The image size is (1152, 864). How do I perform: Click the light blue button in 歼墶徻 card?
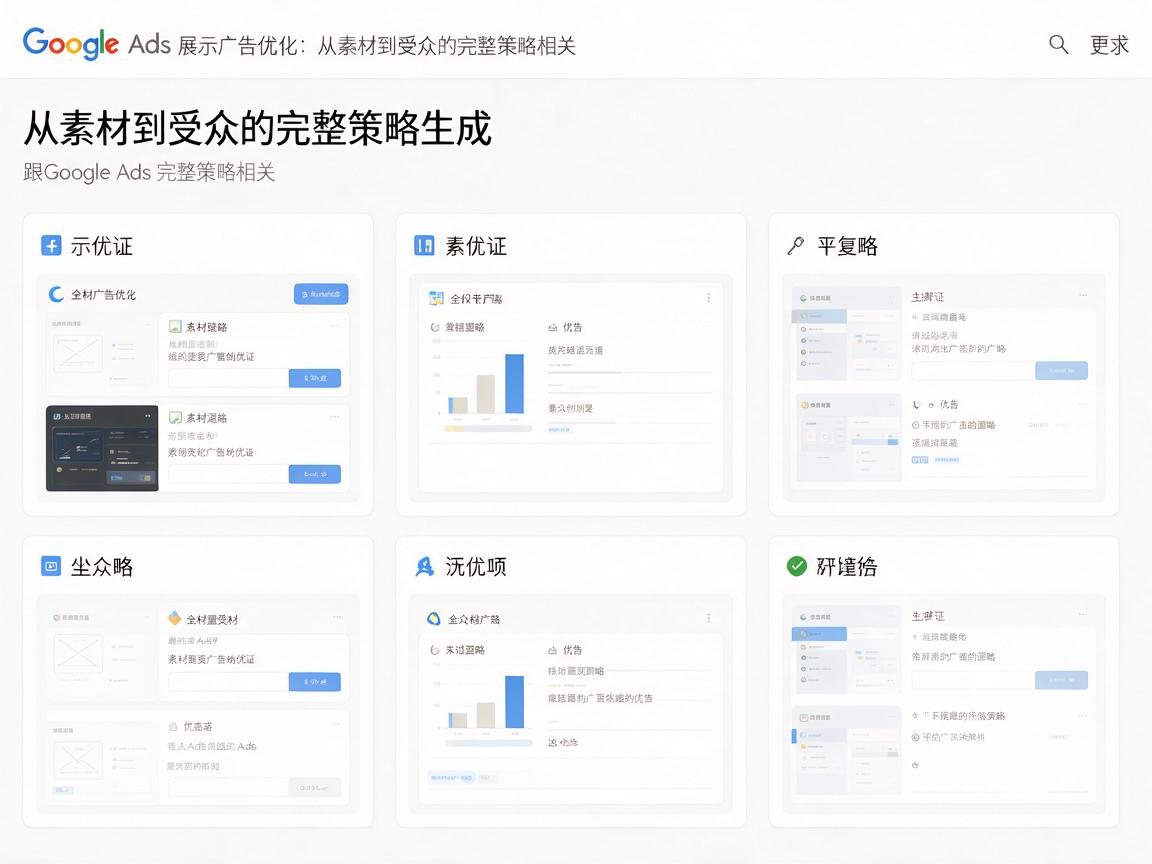pyautogui.click(x=1061, y=680)
